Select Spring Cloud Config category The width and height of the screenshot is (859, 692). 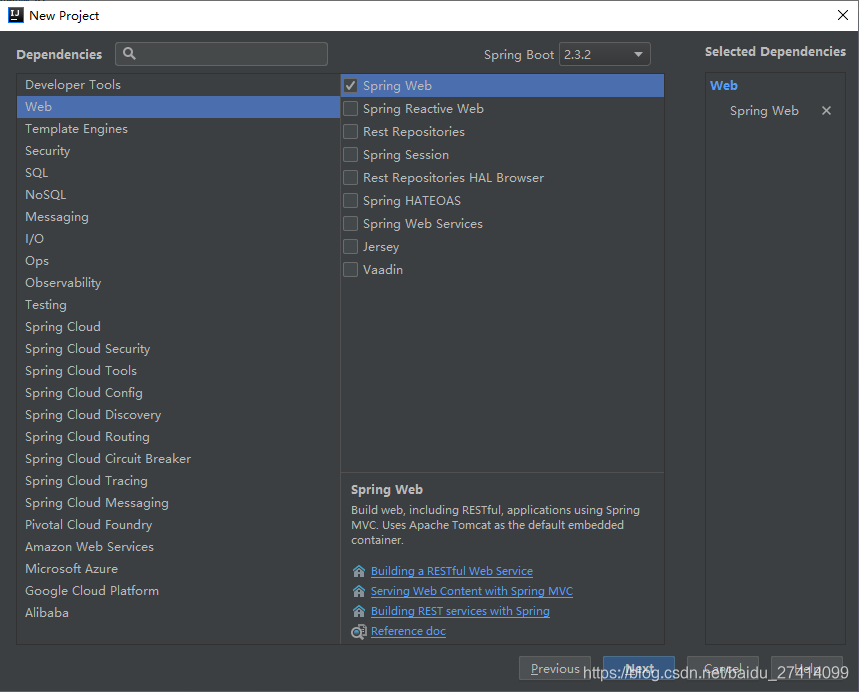click(179, 393)
